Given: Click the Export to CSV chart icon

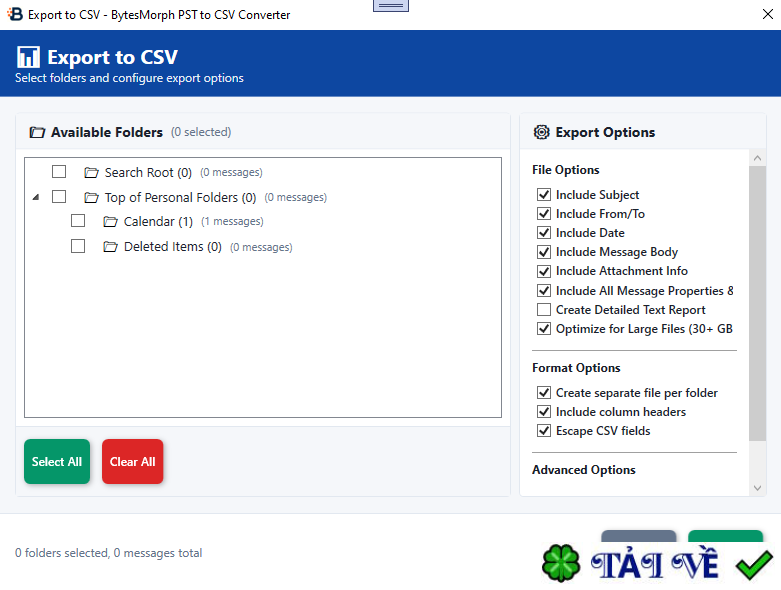Looking at the screenshot, I should point(28,57).
